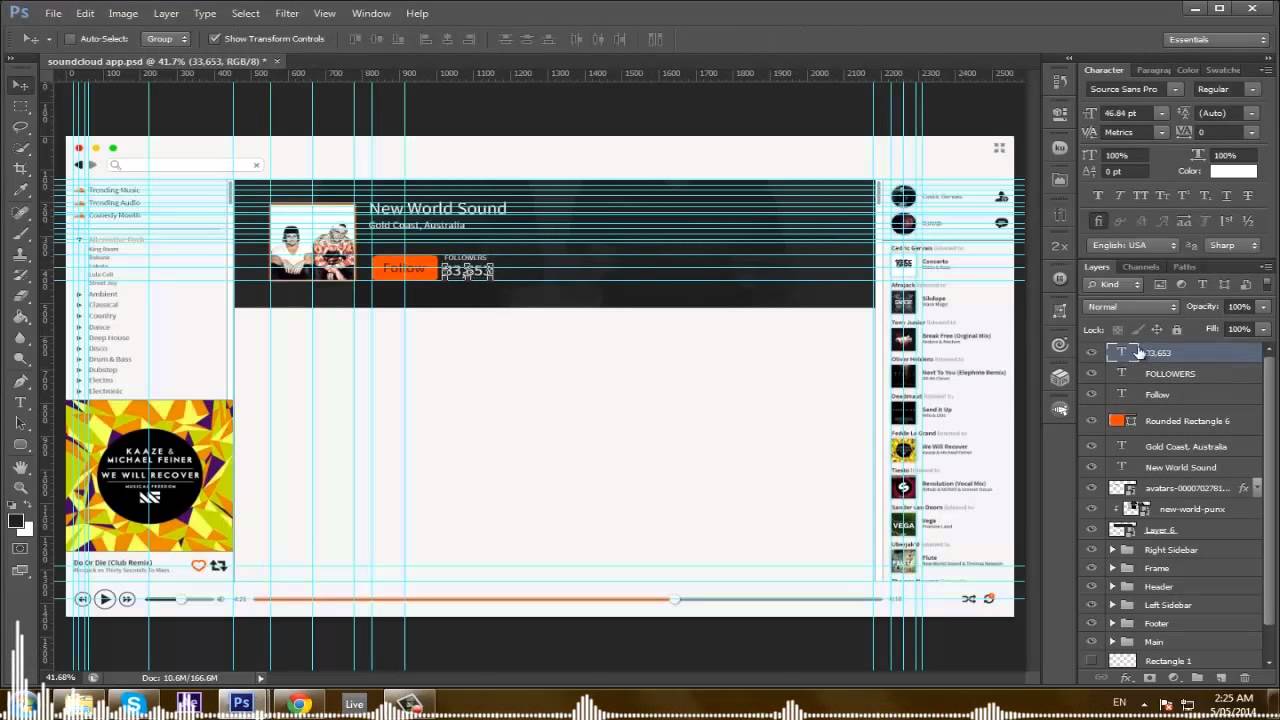This screenshot has height=720, width=1280.
Task: Select the Lasso tool
Action: pos(20,127)
